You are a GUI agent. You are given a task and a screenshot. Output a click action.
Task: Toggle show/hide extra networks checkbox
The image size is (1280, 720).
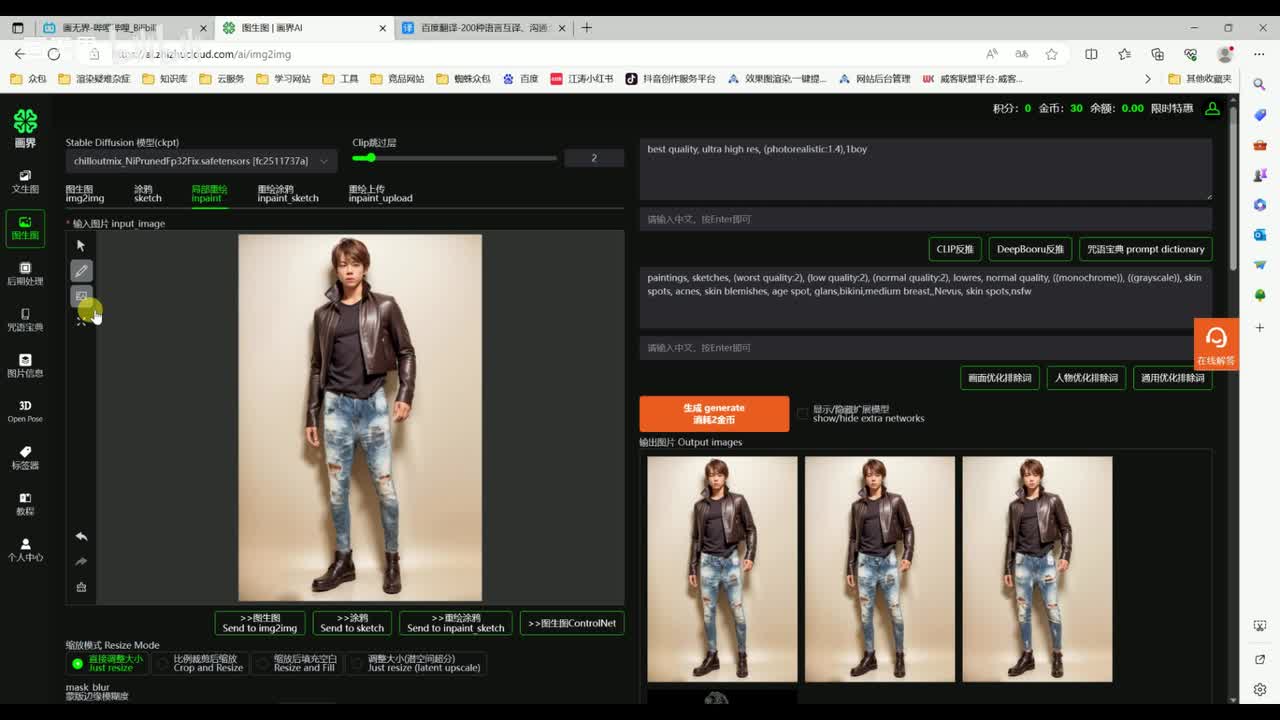tap(802, 413)
